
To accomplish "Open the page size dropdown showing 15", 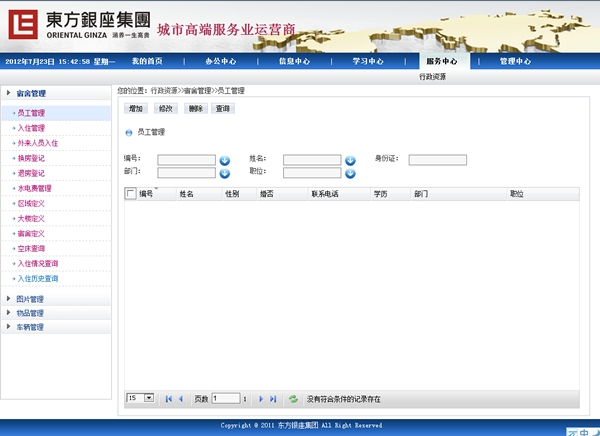I will [x=140, y=398].
